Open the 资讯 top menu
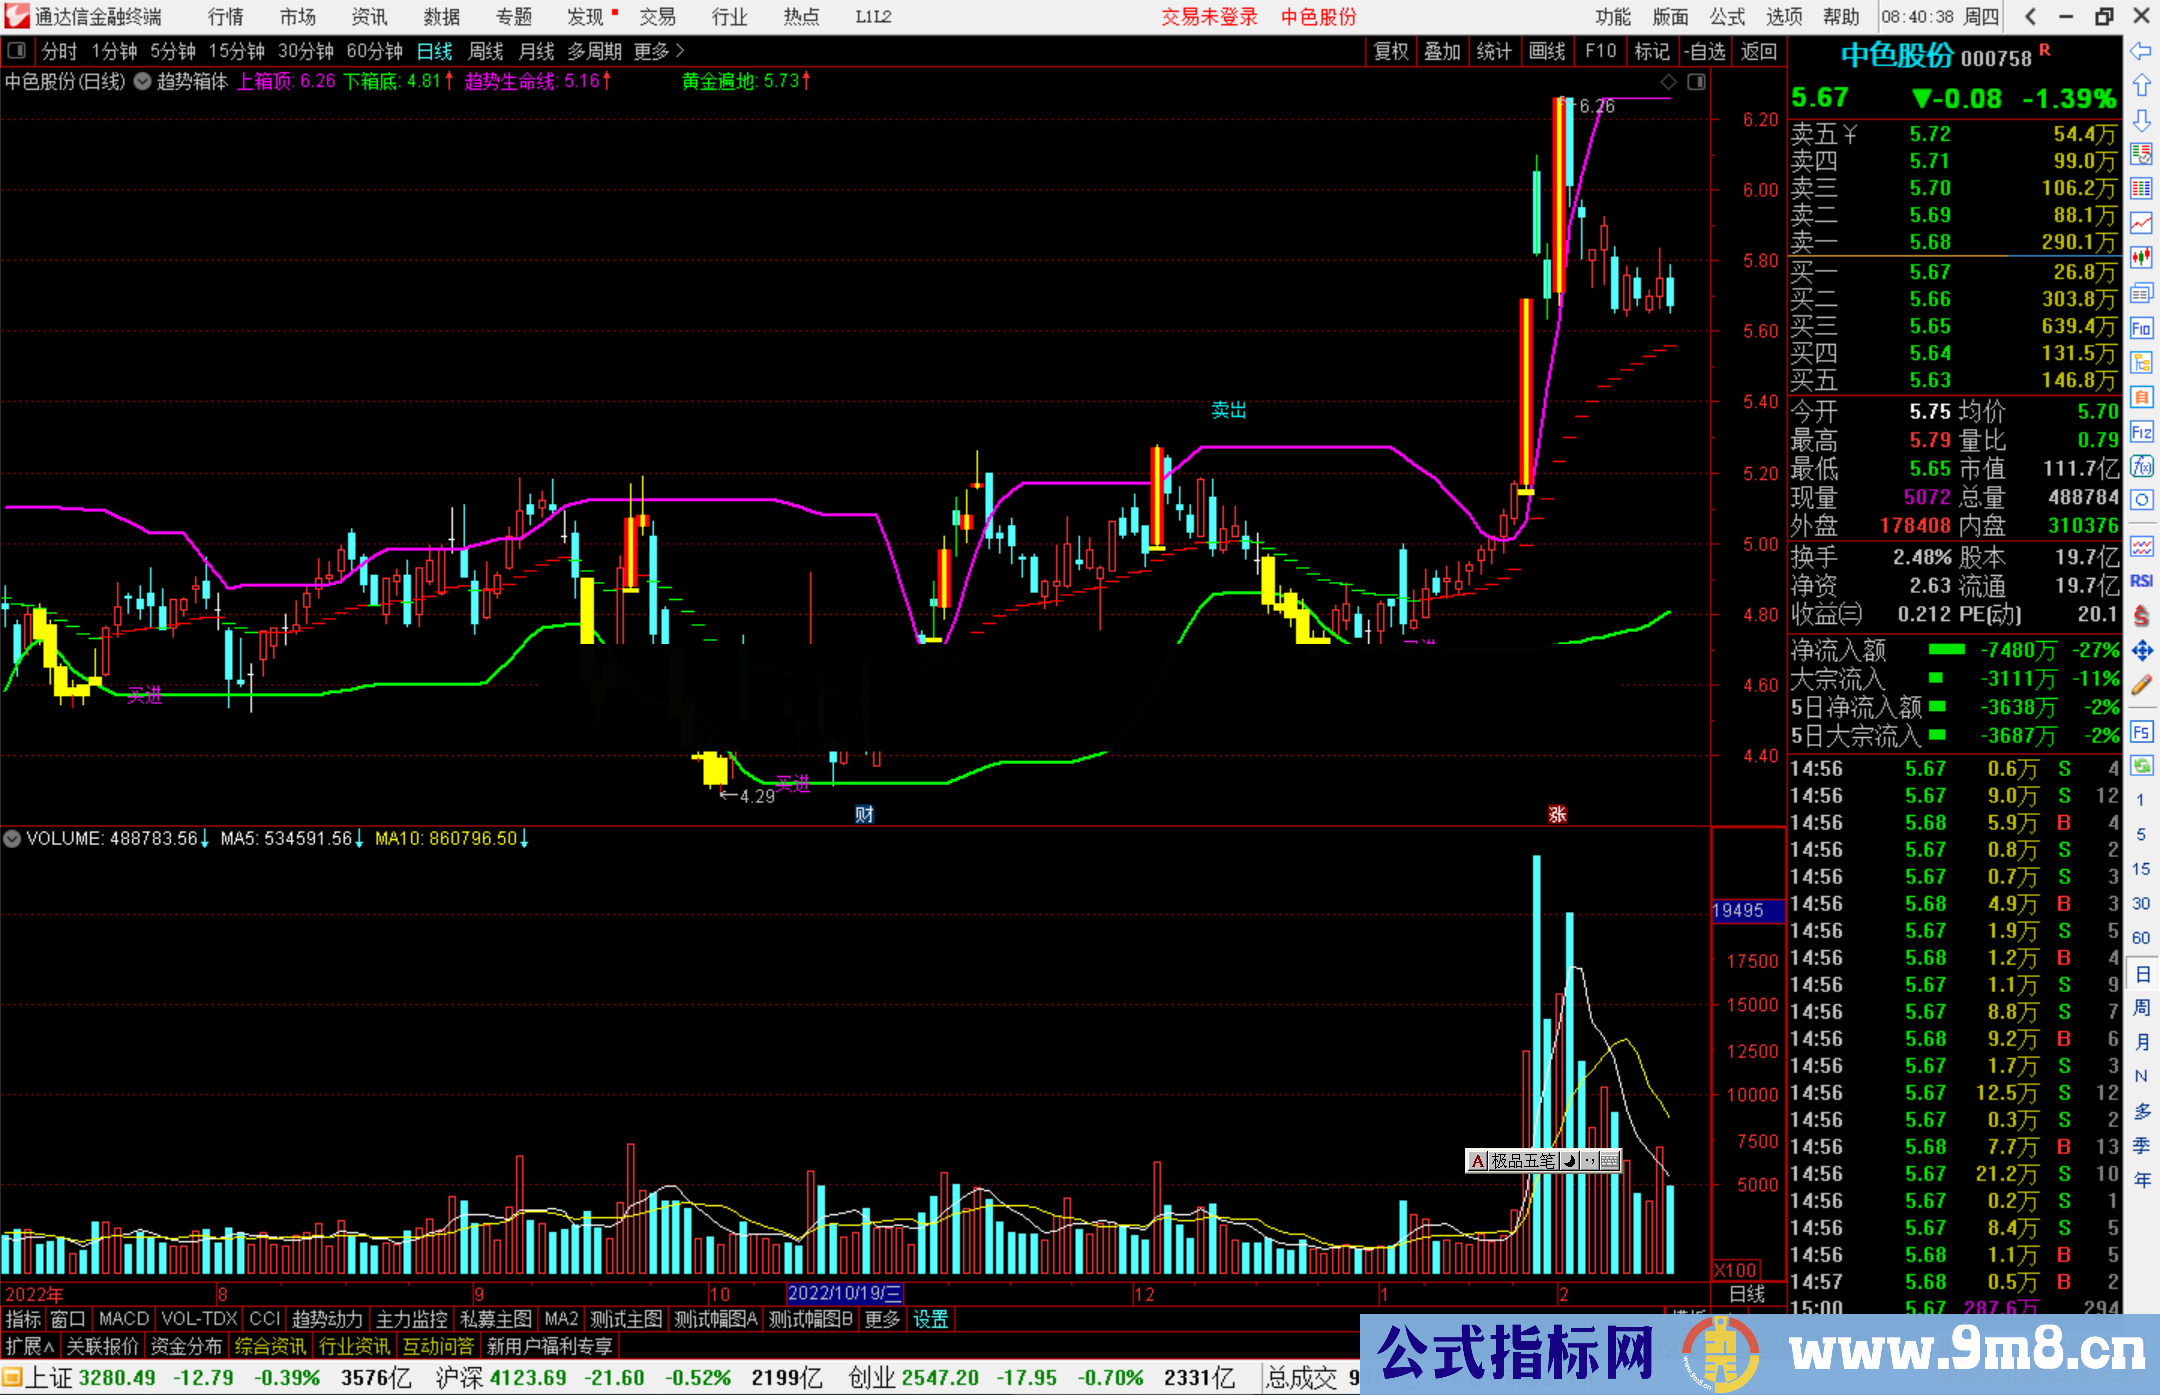Viewport: 2160px width, 1395px height. [369, 16]
